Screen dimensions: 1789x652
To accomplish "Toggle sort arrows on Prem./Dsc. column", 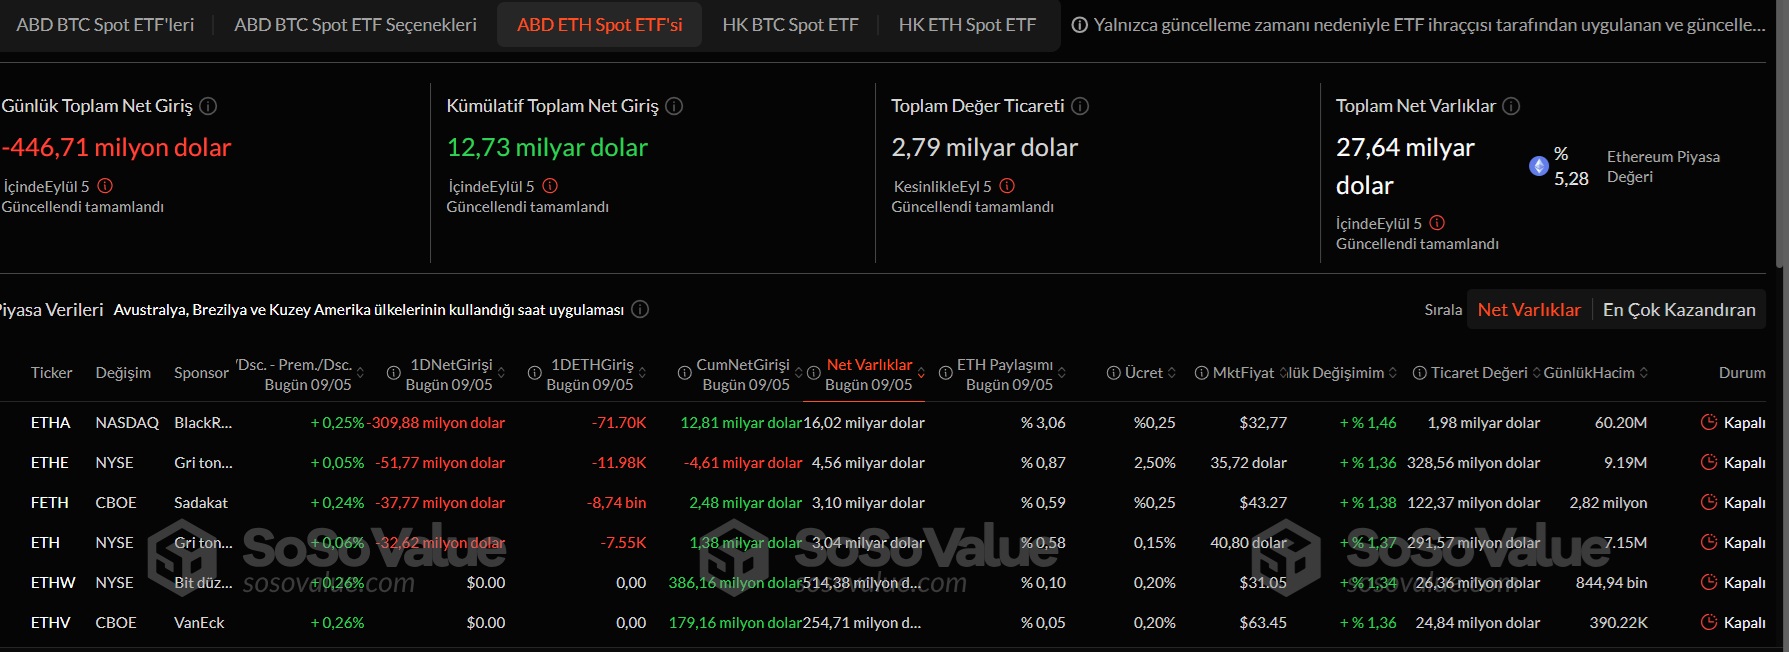I will (x=360, y=373).
